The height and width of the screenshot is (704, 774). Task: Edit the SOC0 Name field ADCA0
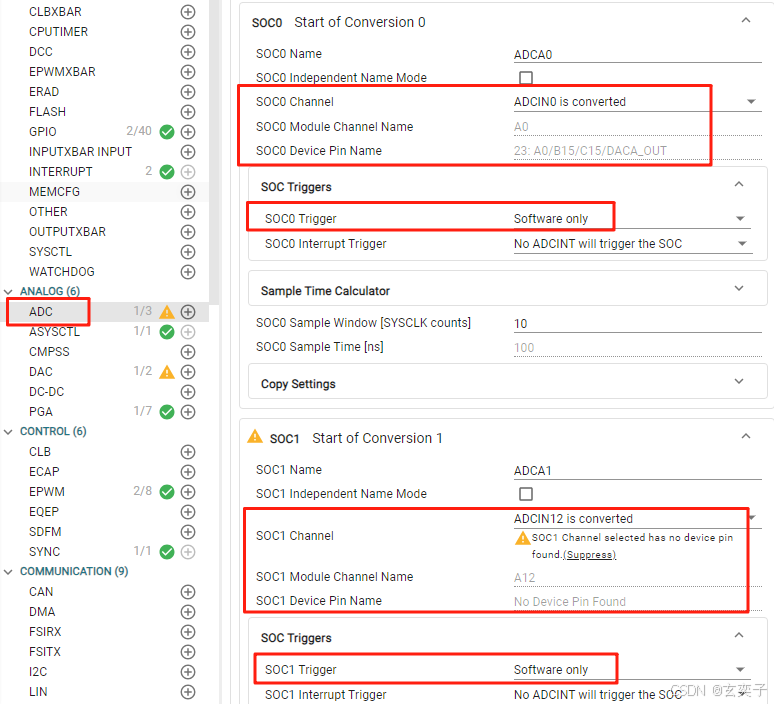click(637, 55)
